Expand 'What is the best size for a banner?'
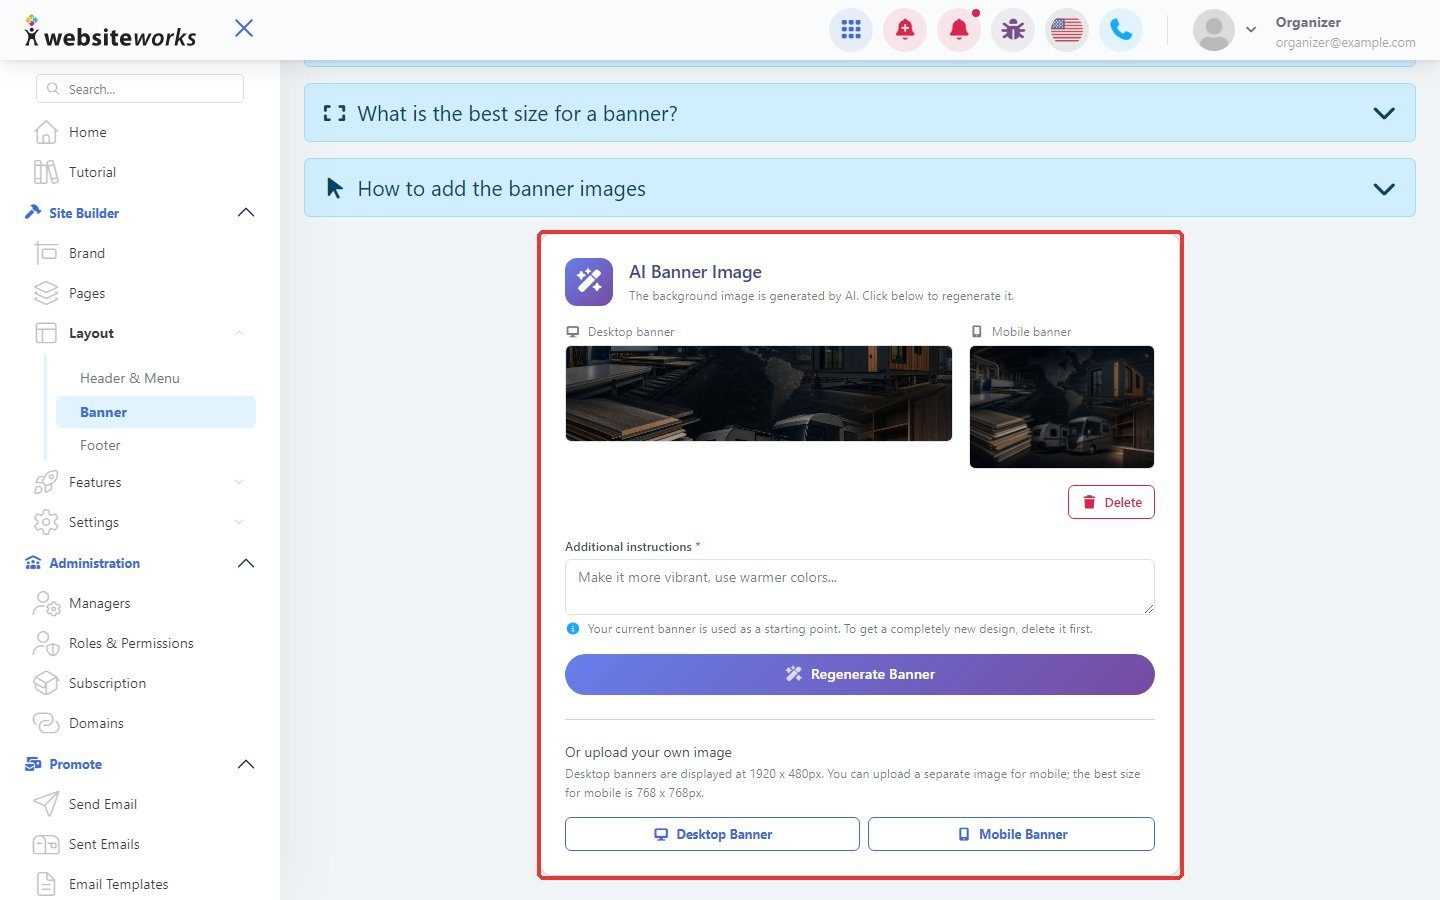Image resolution: width=1440 pixels, height=900 pixels. point(860,113)
